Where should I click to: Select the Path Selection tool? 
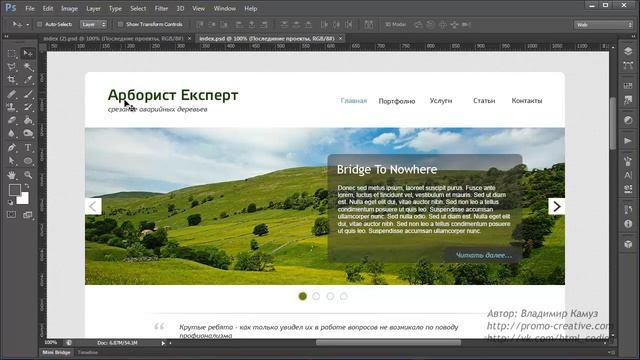point(12,161)
